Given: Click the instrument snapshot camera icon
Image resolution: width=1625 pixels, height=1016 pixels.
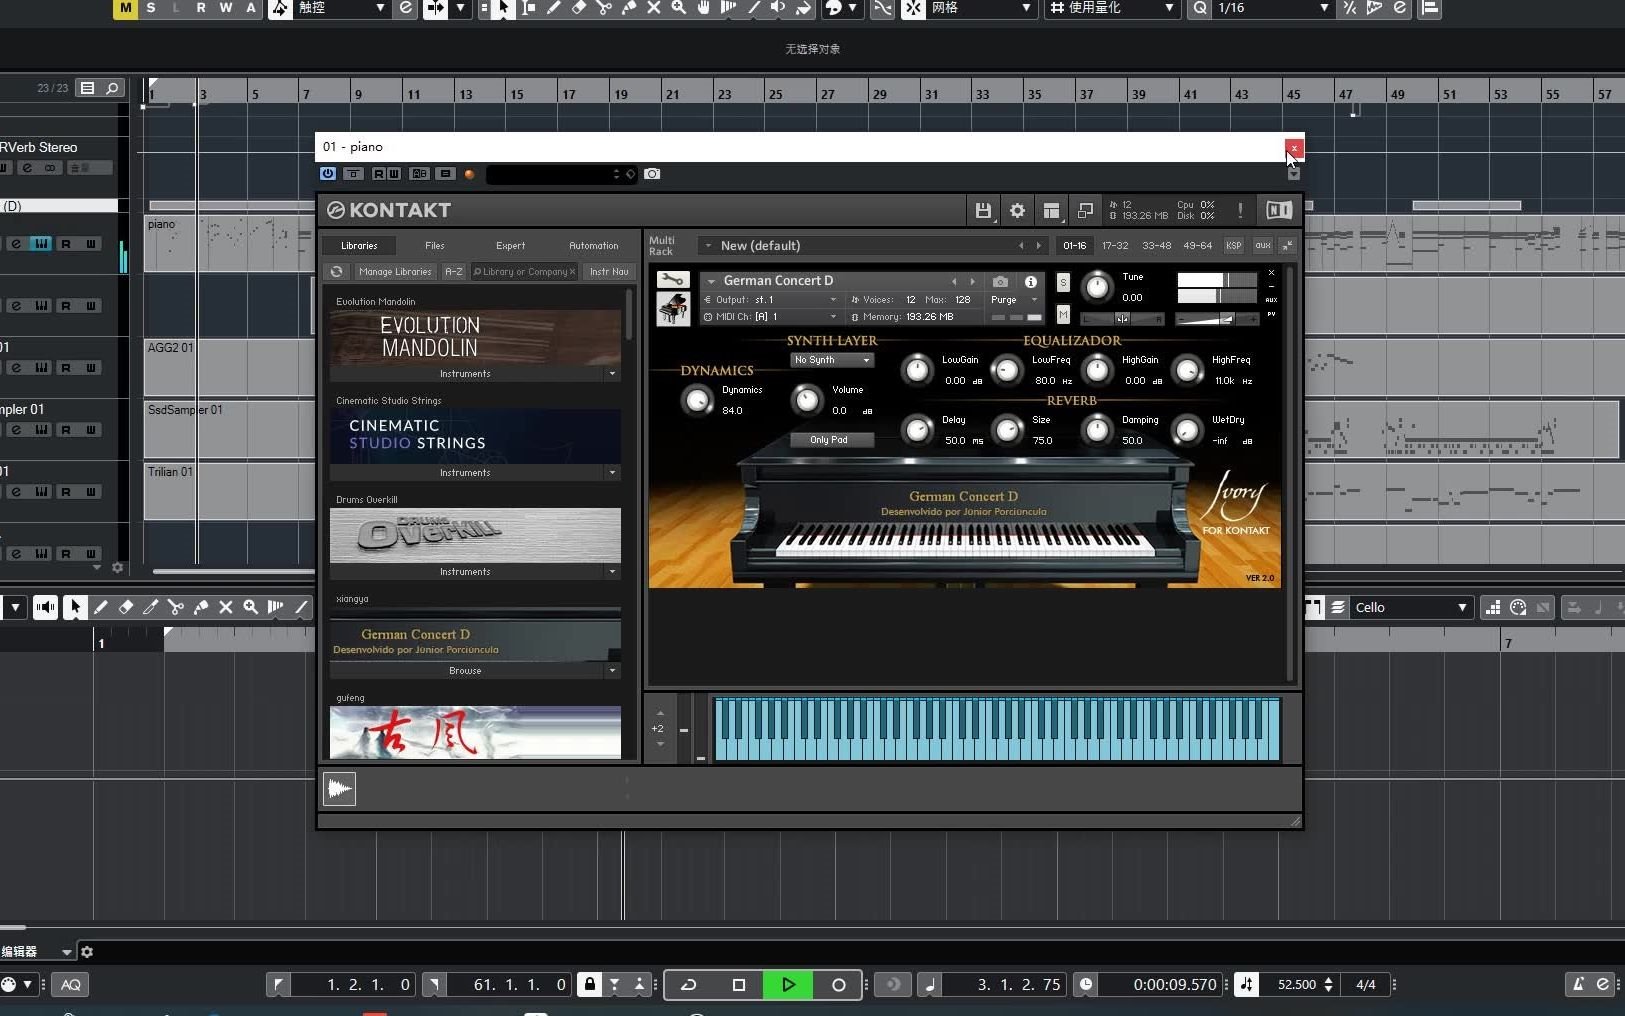Looking at the screenshot, I should 1000,282.
